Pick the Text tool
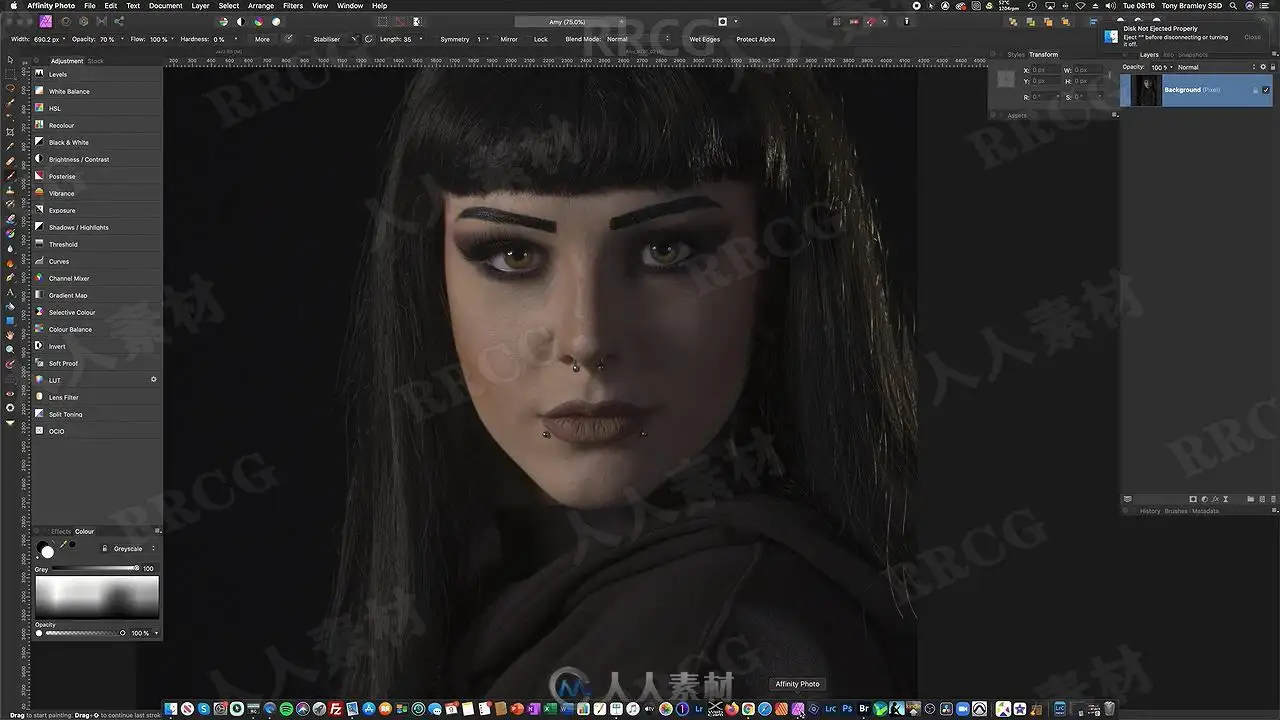The height and width of the screenshot is (720, 1280). 10,292
